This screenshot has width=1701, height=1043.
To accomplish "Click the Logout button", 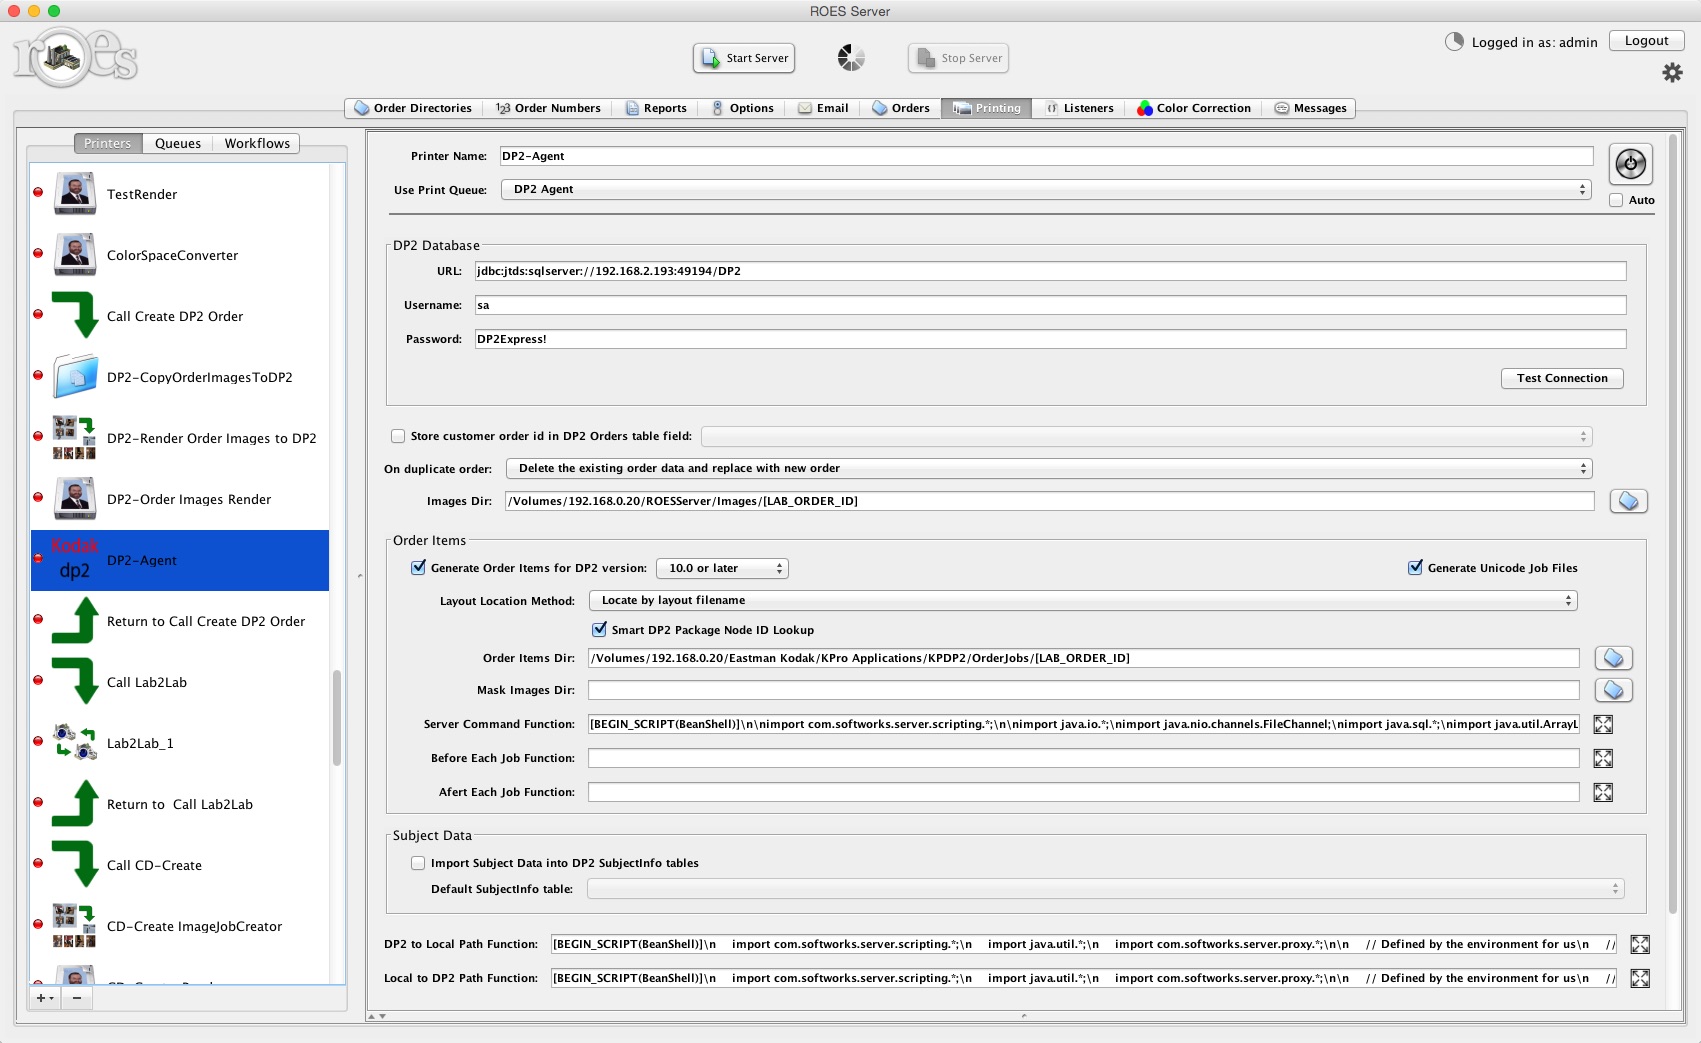I will point(1646,40).
